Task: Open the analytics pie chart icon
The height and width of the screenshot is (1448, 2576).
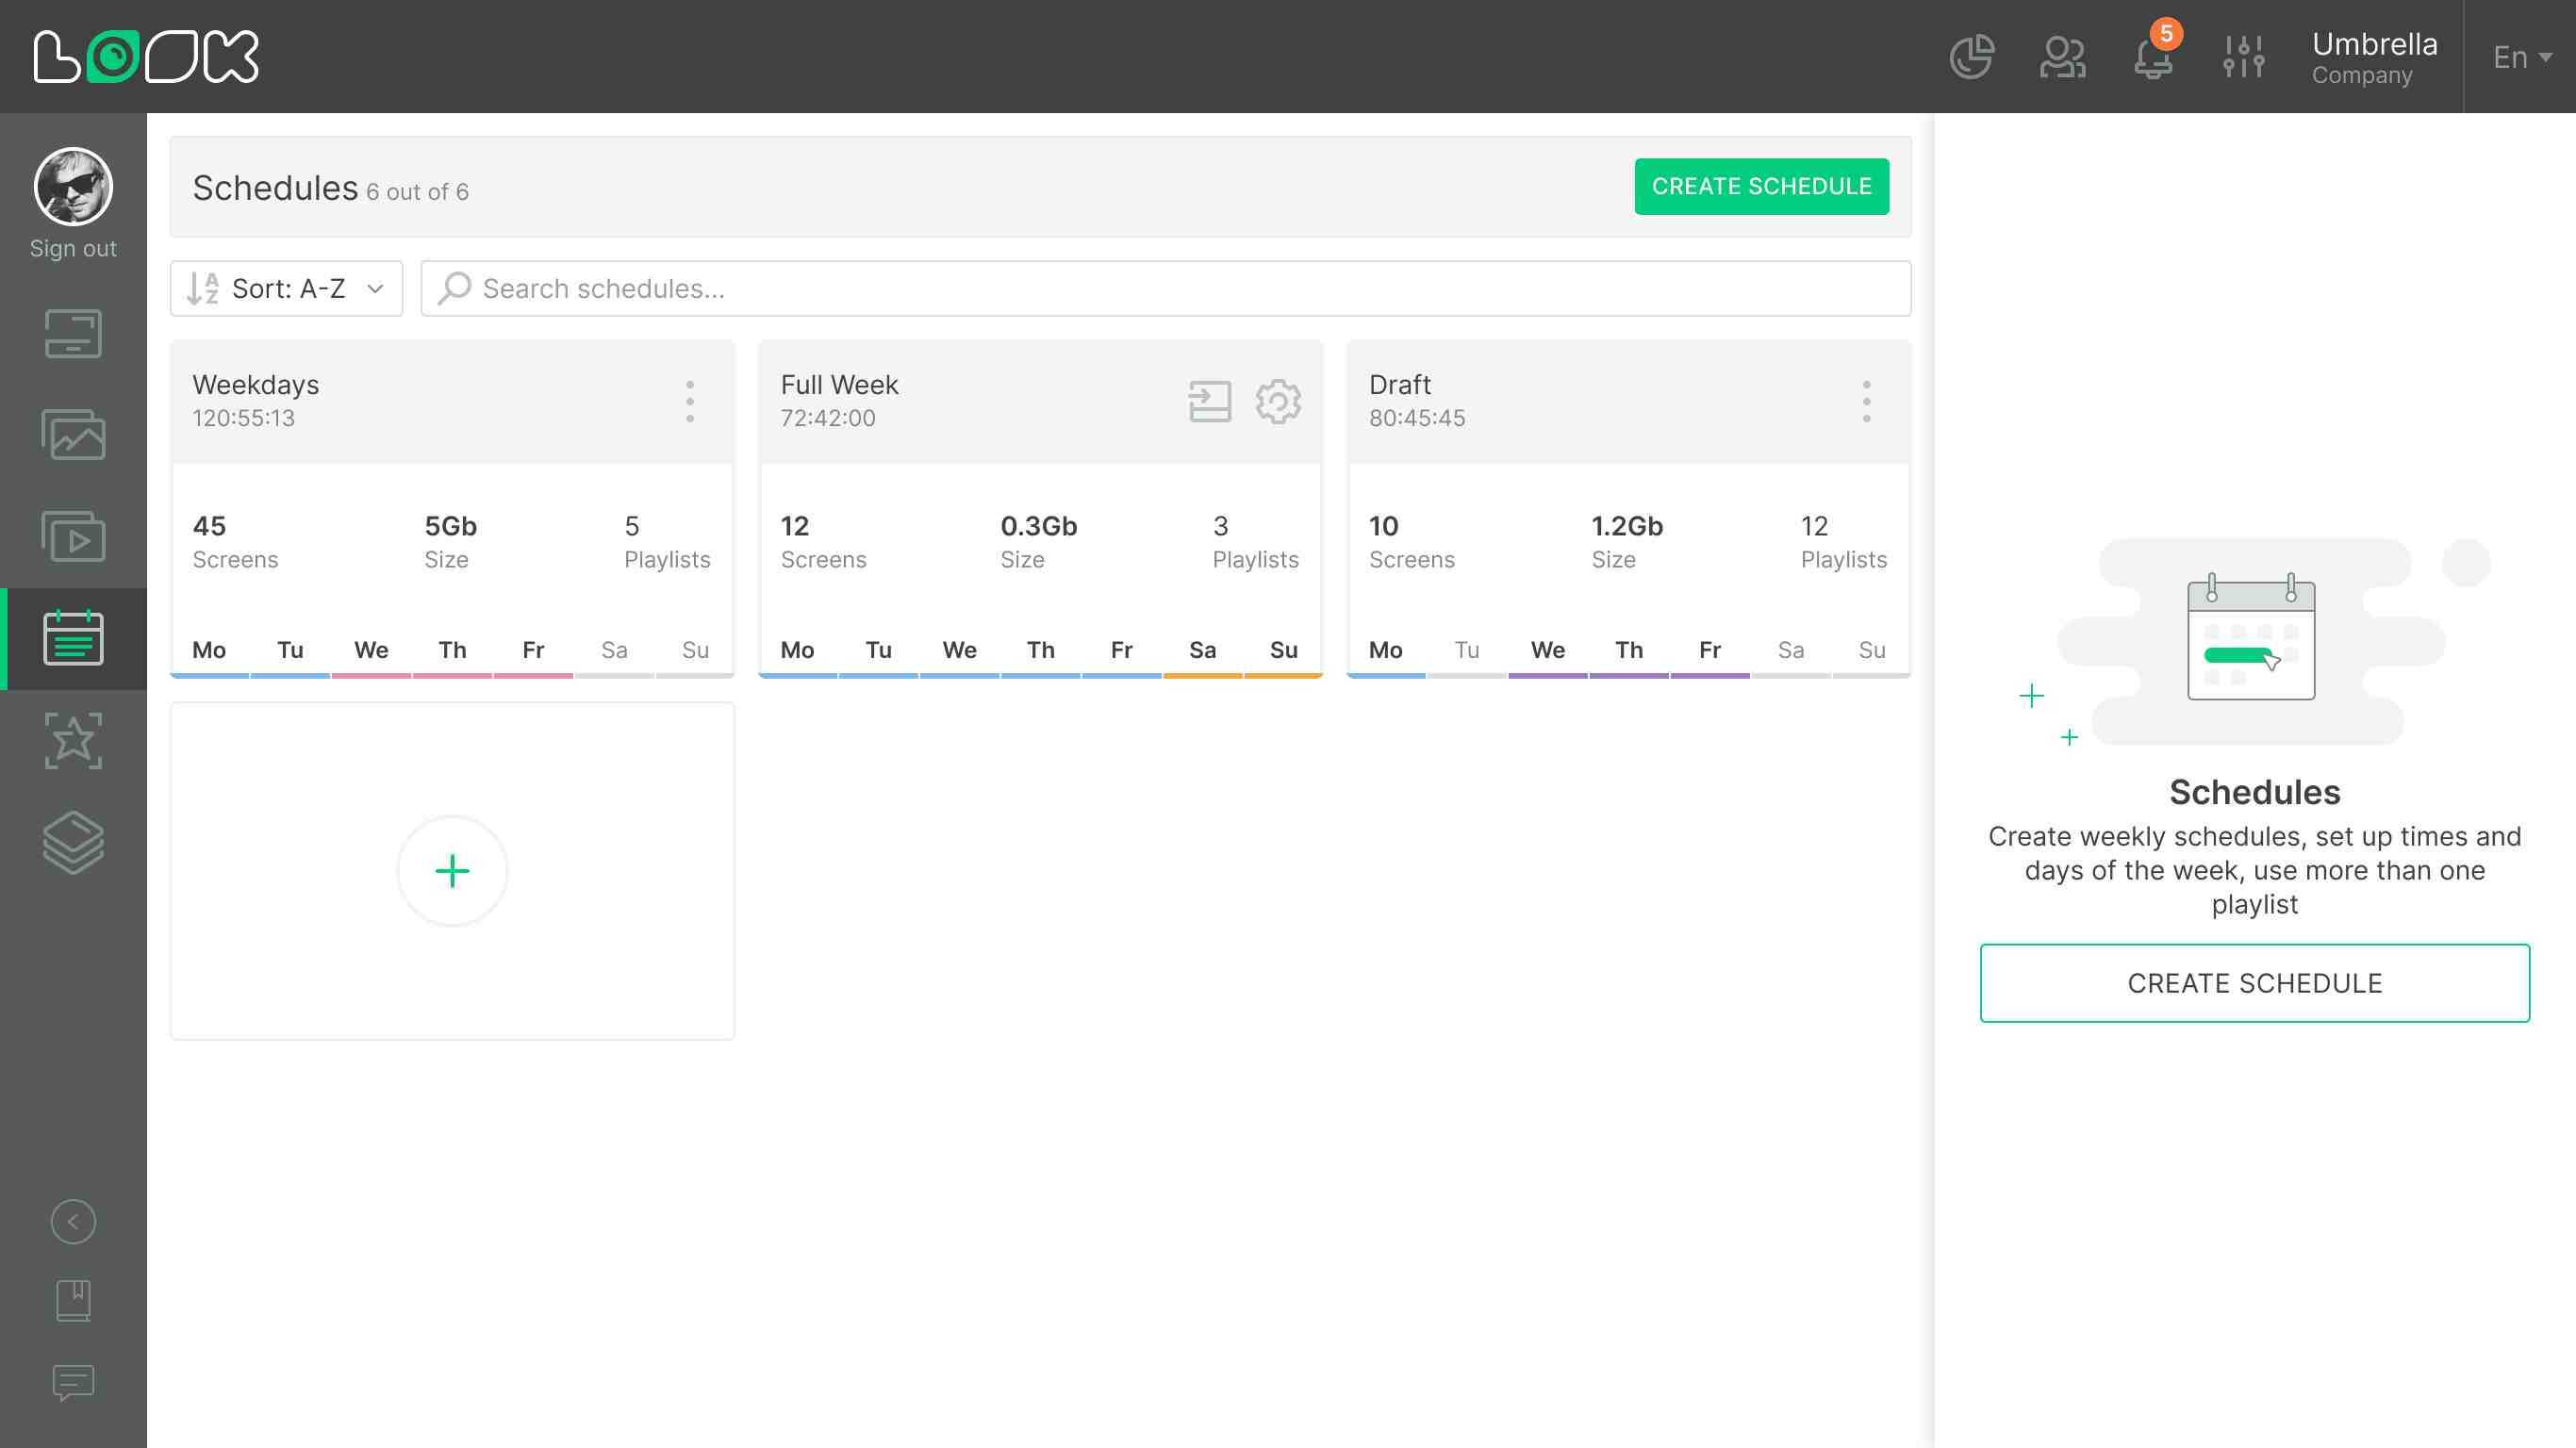Action: 1971,57
